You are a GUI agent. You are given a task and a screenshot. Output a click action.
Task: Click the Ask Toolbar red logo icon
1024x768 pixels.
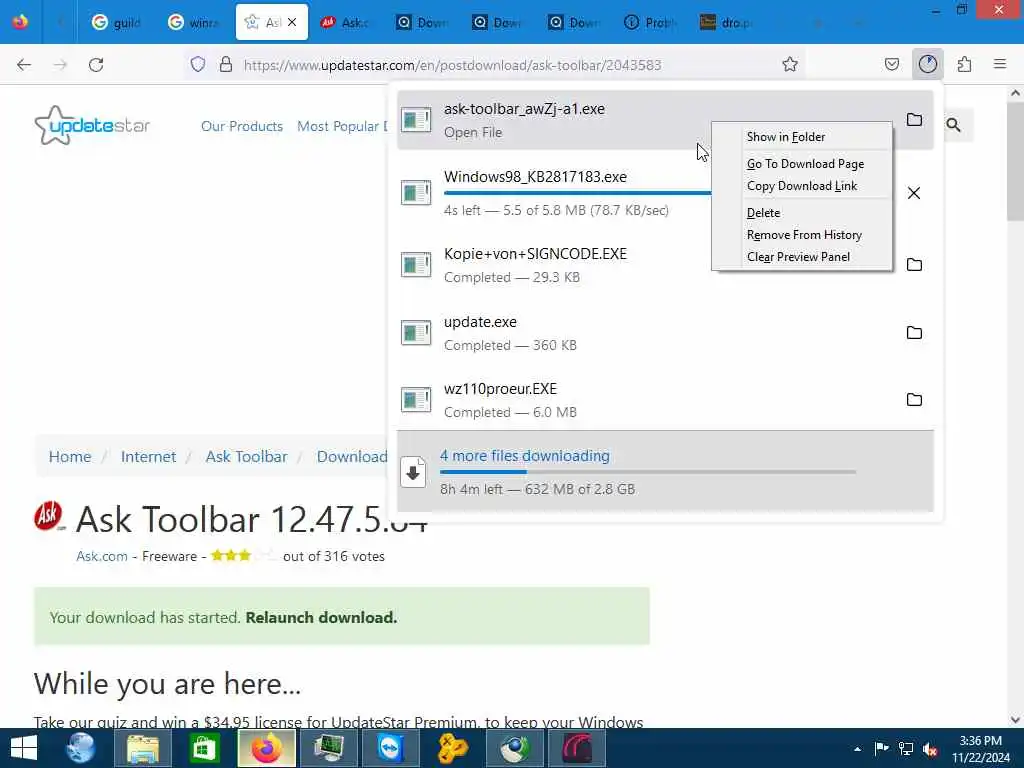click(x=49, y=517)
